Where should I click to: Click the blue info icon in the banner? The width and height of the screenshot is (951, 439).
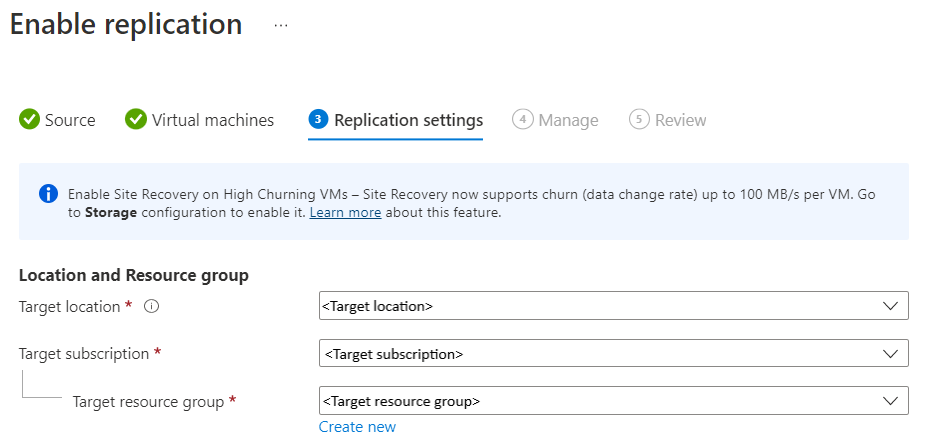pyautogui.click(x=48, y=194)
